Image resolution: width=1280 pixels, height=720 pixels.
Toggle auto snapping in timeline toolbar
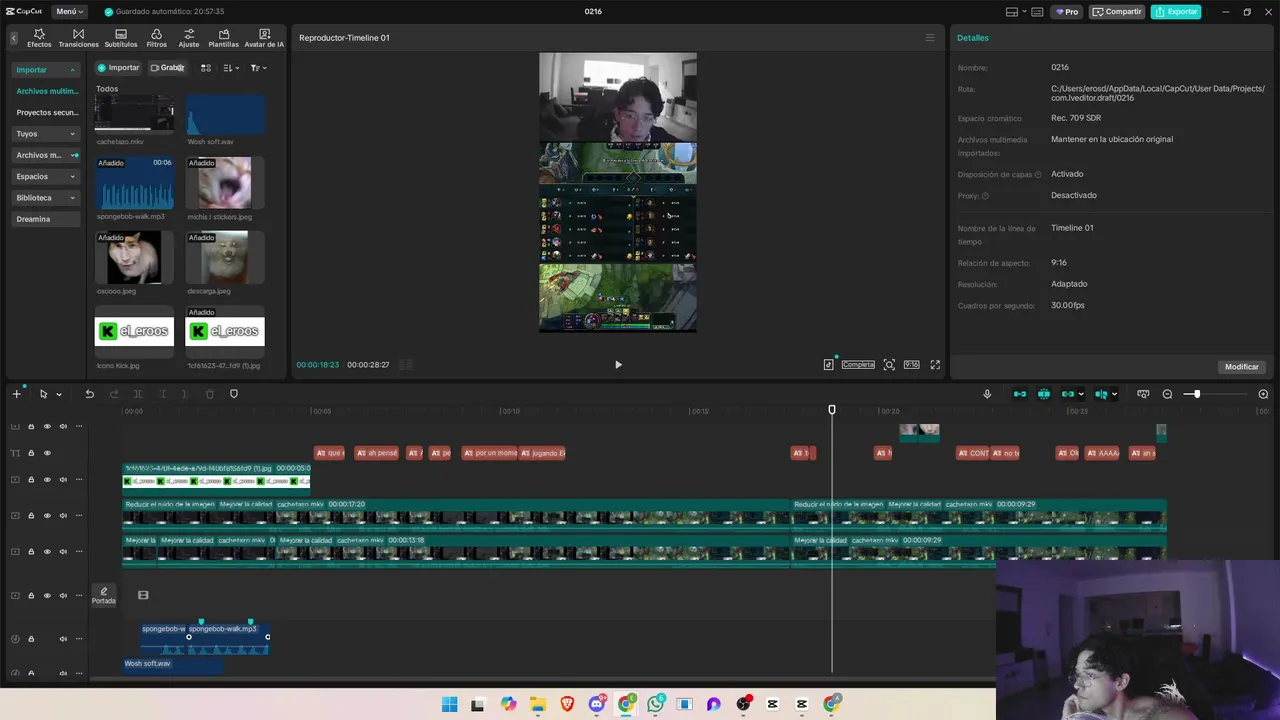1044,394
